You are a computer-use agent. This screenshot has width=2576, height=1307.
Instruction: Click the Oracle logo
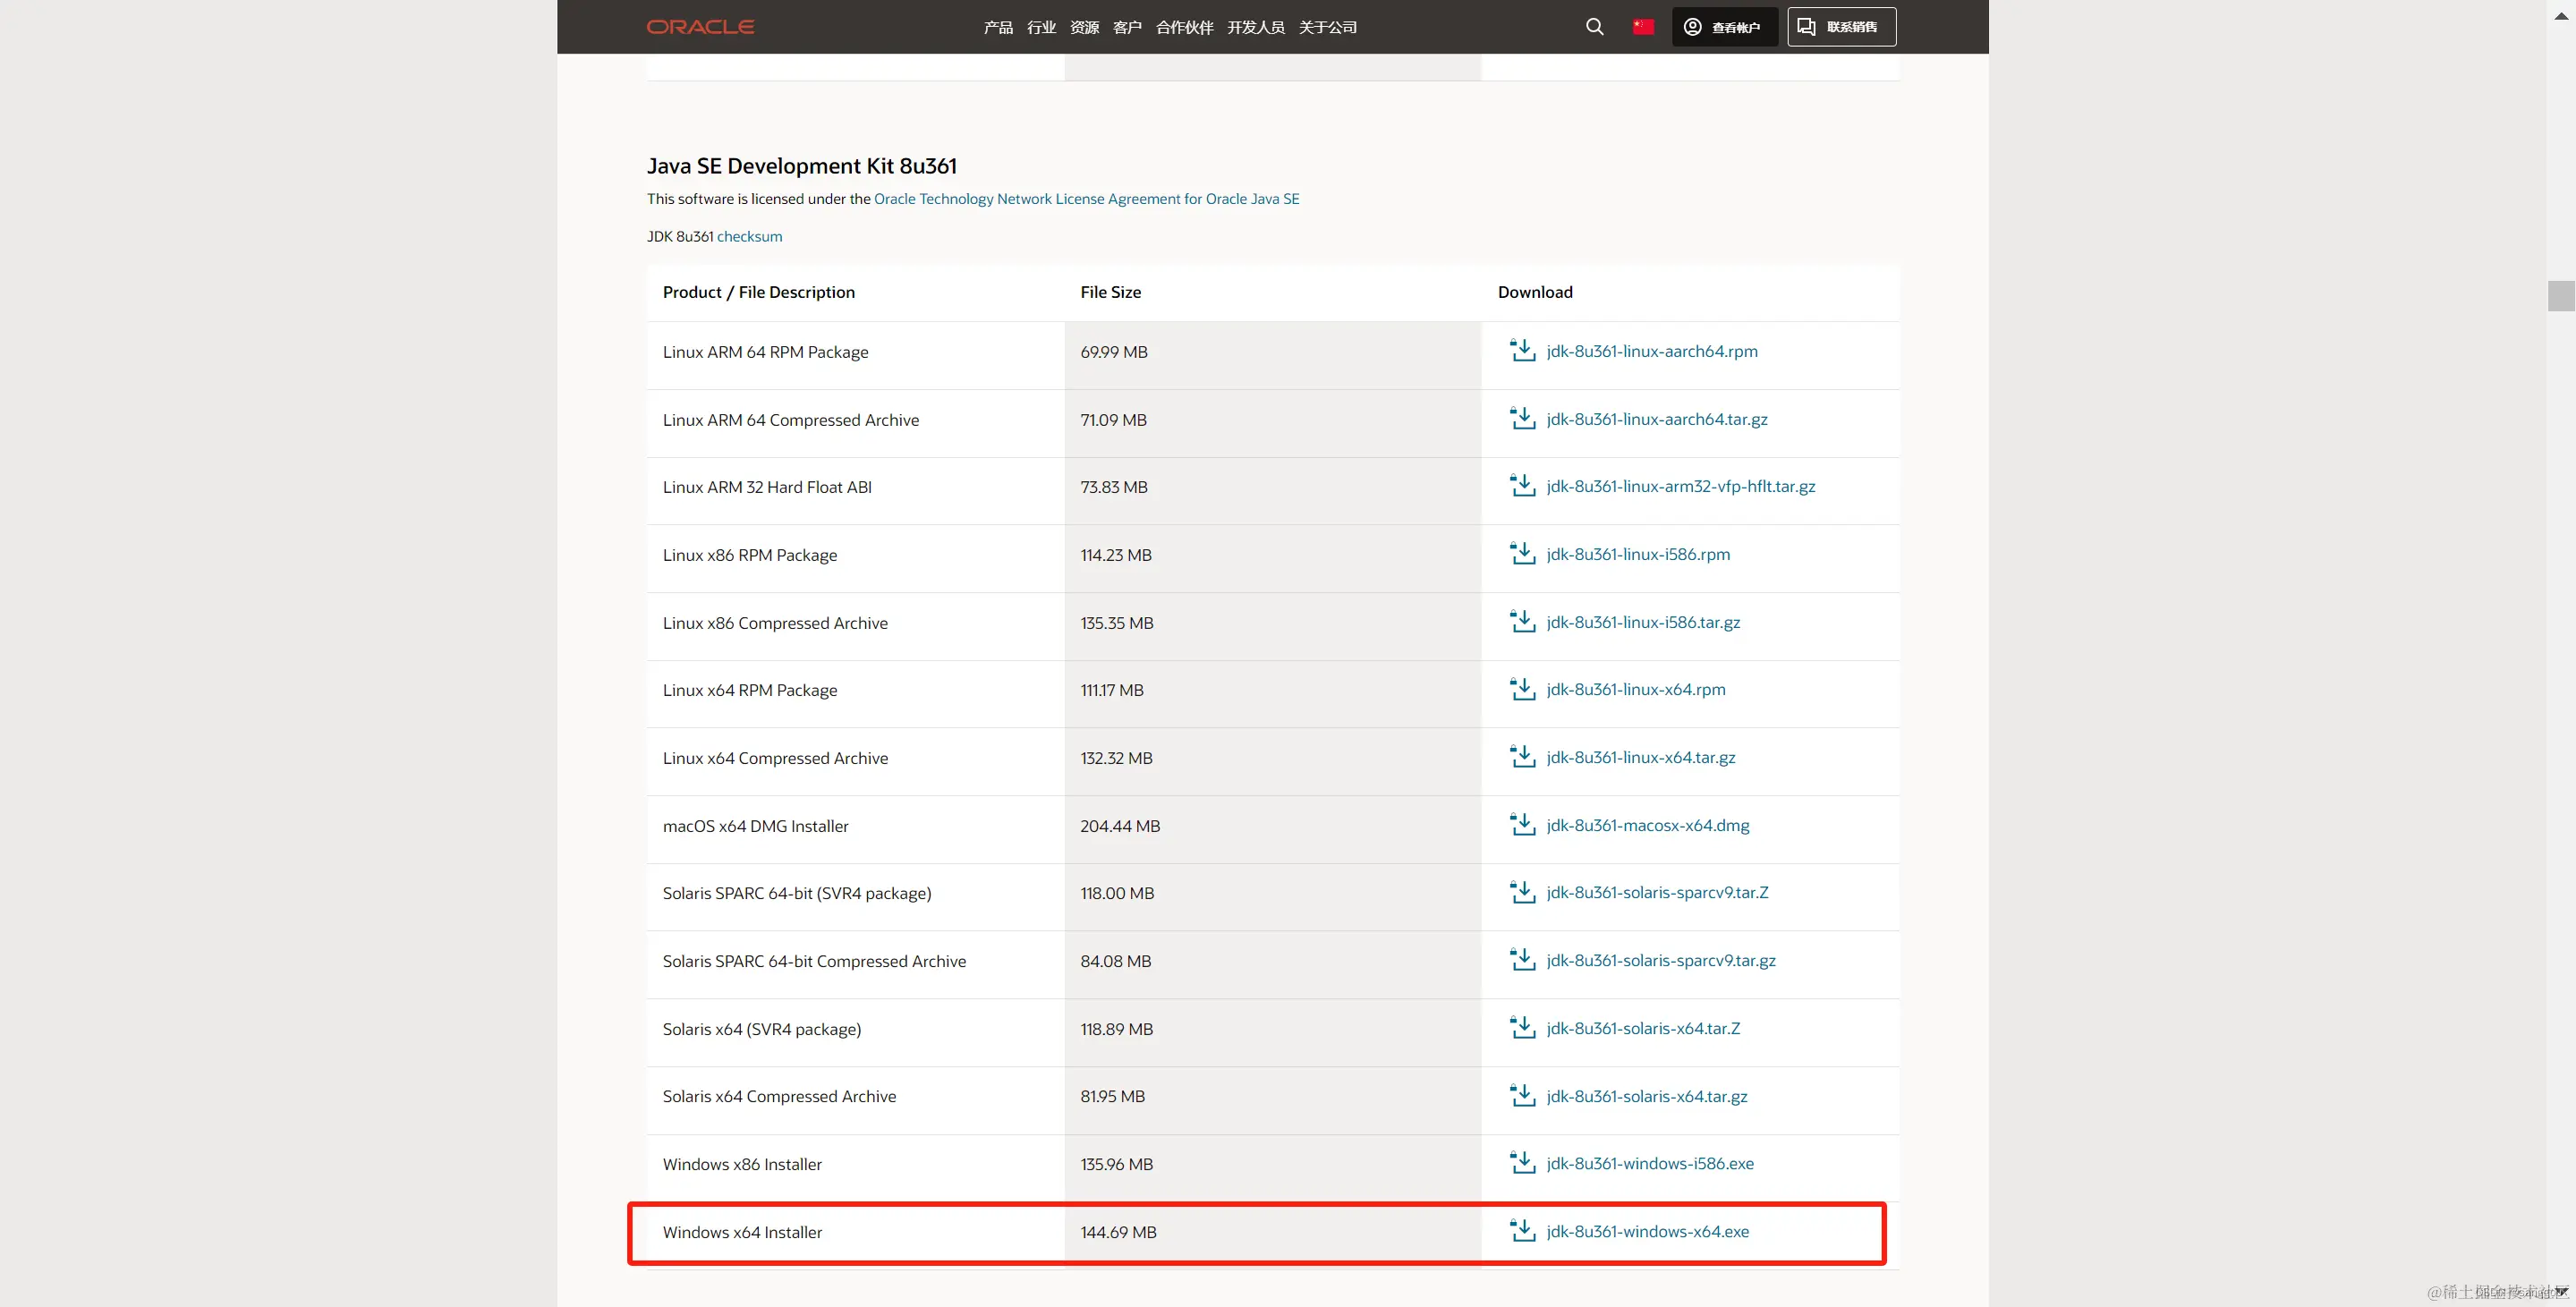point(700,27)
